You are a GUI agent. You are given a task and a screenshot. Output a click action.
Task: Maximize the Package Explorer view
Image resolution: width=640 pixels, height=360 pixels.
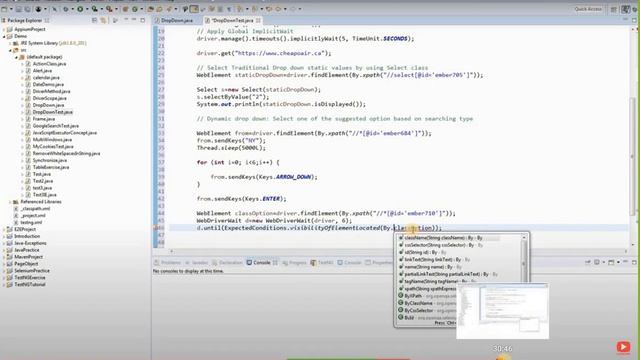142,20
